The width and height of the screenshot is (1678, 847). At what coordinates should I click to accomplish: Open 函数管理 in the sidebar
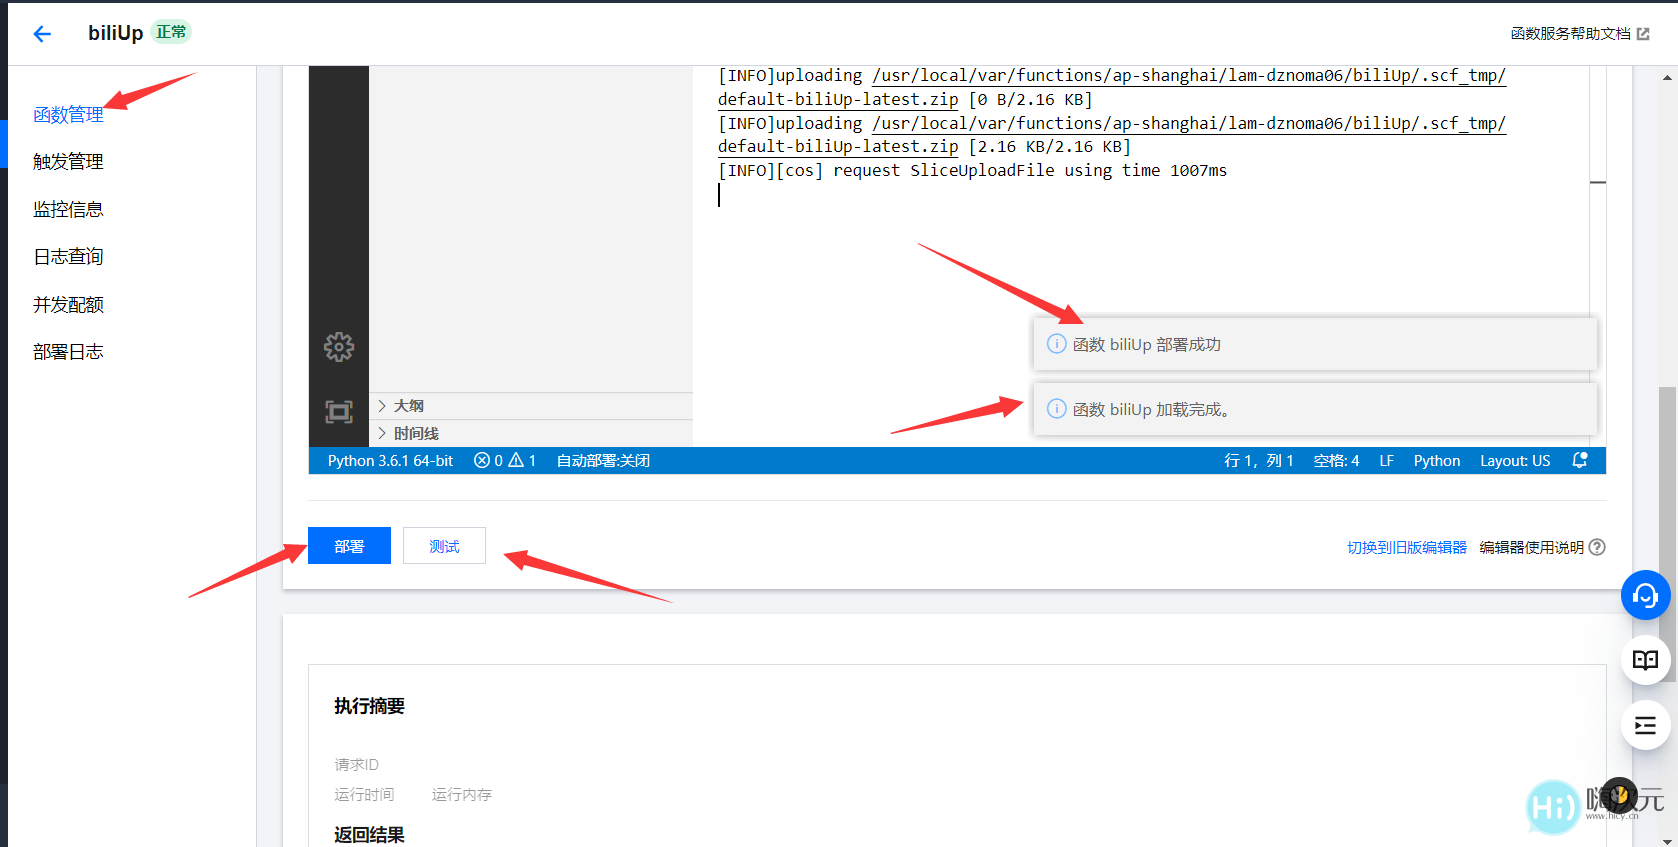tap(68, 115)
